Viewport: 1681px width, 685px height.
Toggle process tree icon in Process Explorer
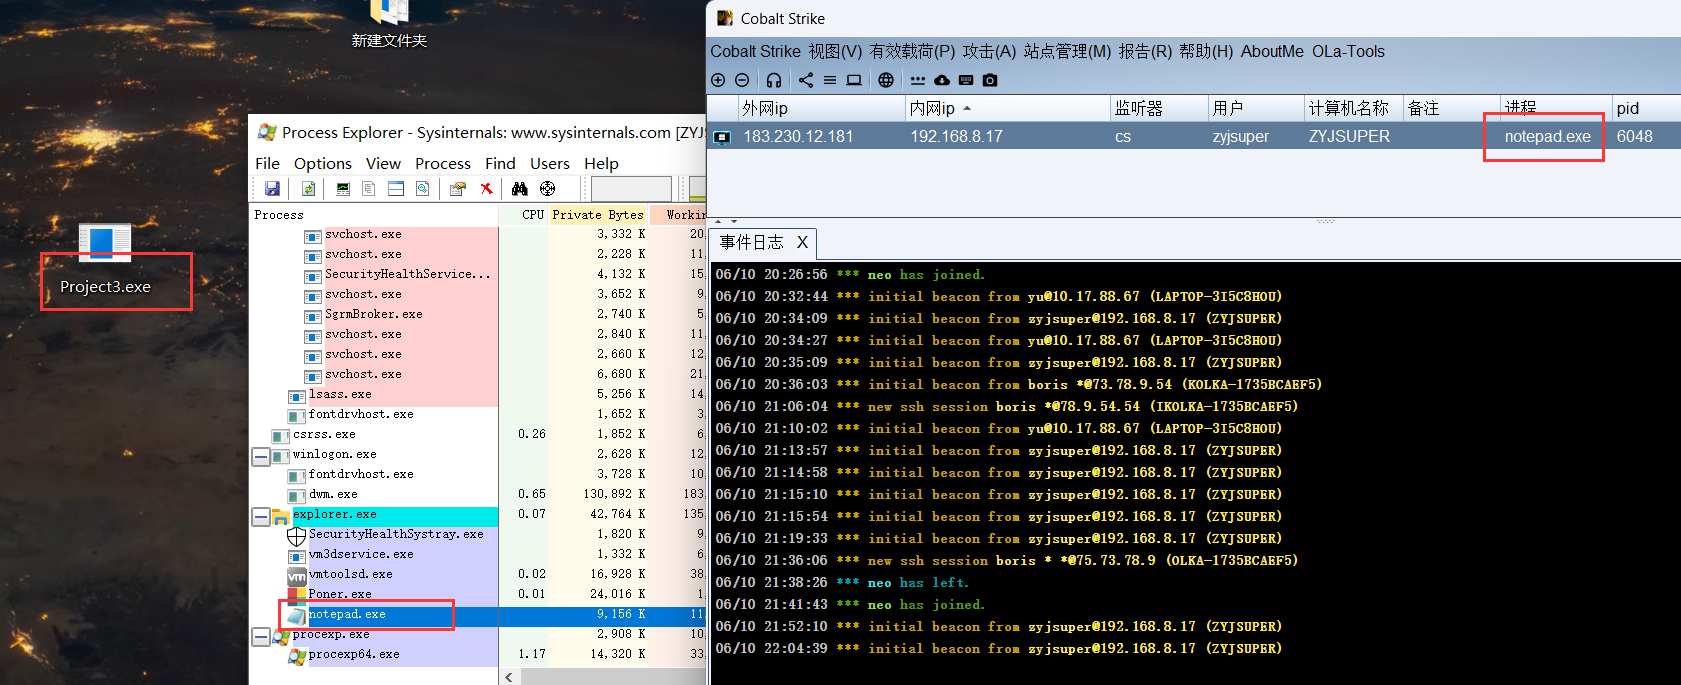pos(369,188)
